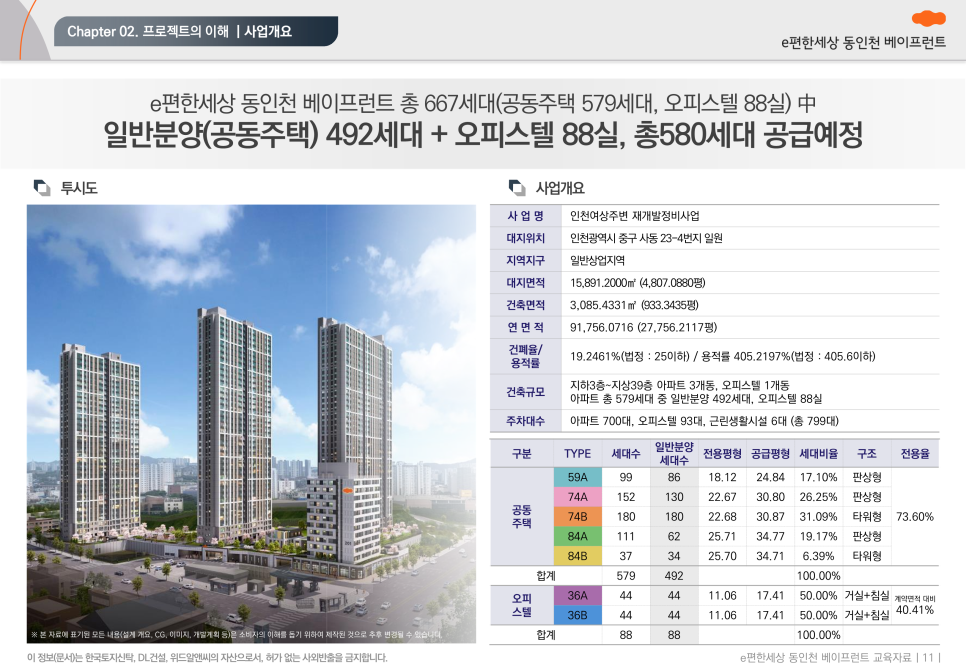Image resolution: width=966 pixels, height=669 pixels.
Task: Click the 91,756.0716 total floor area value
Action: tap(643, 326)
